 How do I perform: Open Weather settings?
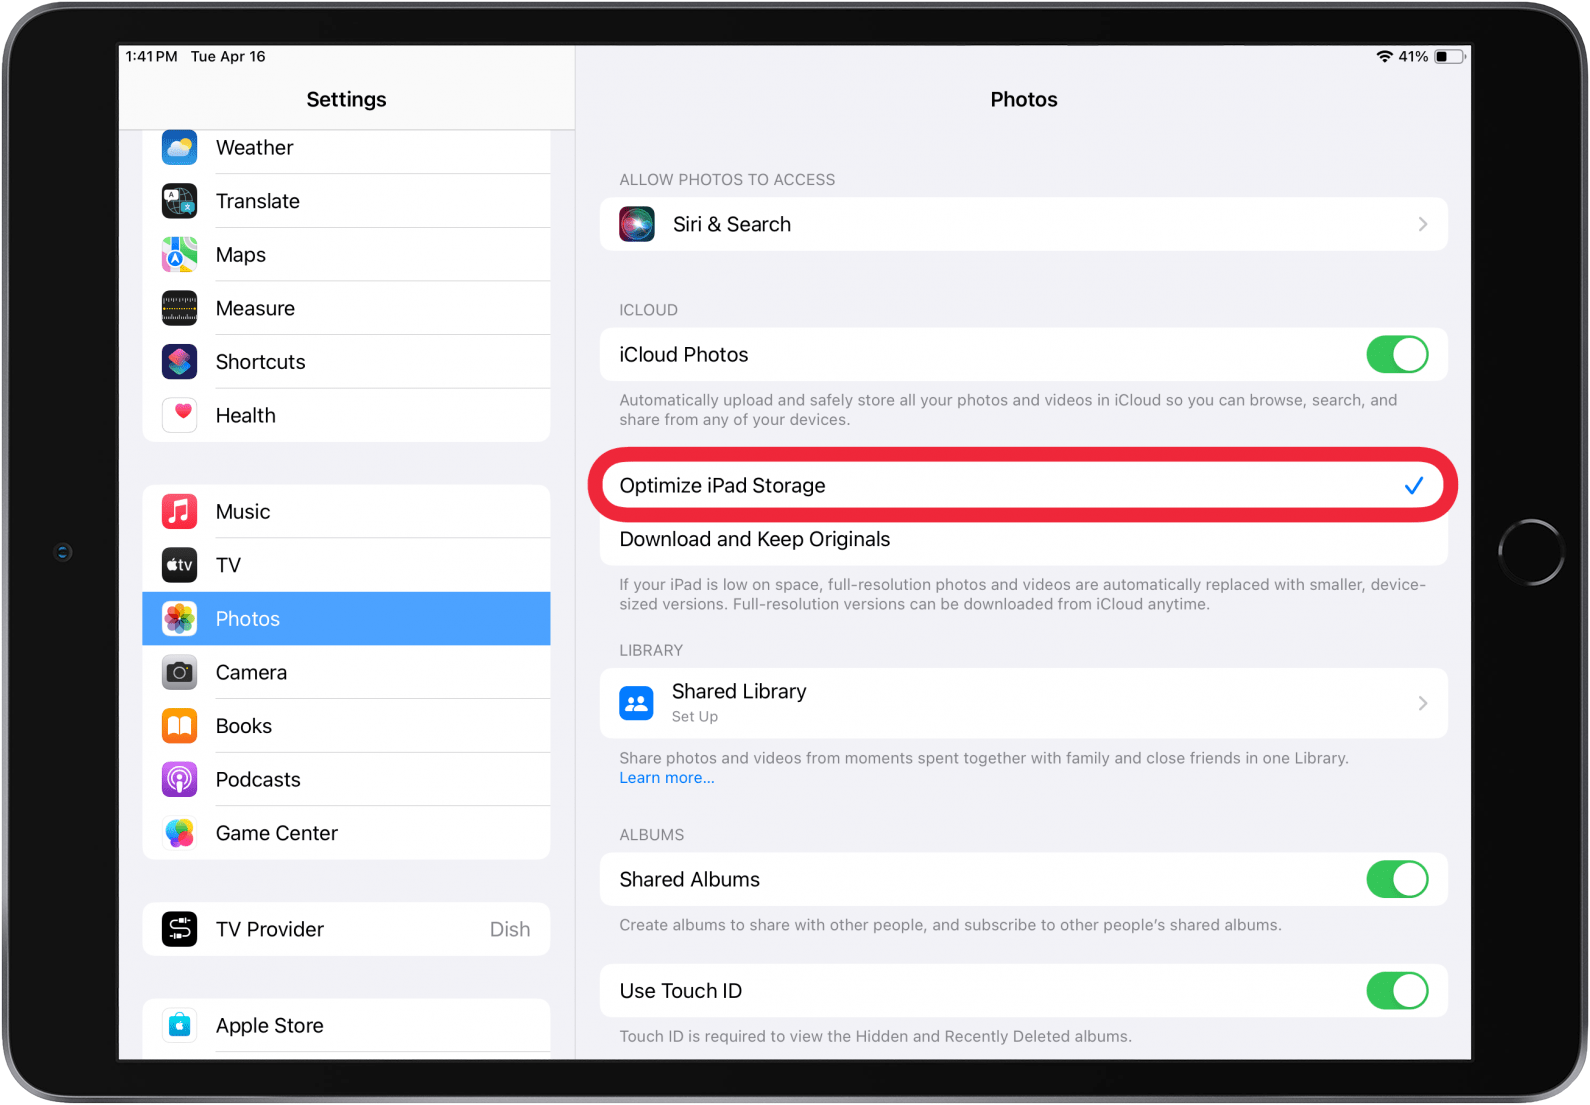[346, 148]
